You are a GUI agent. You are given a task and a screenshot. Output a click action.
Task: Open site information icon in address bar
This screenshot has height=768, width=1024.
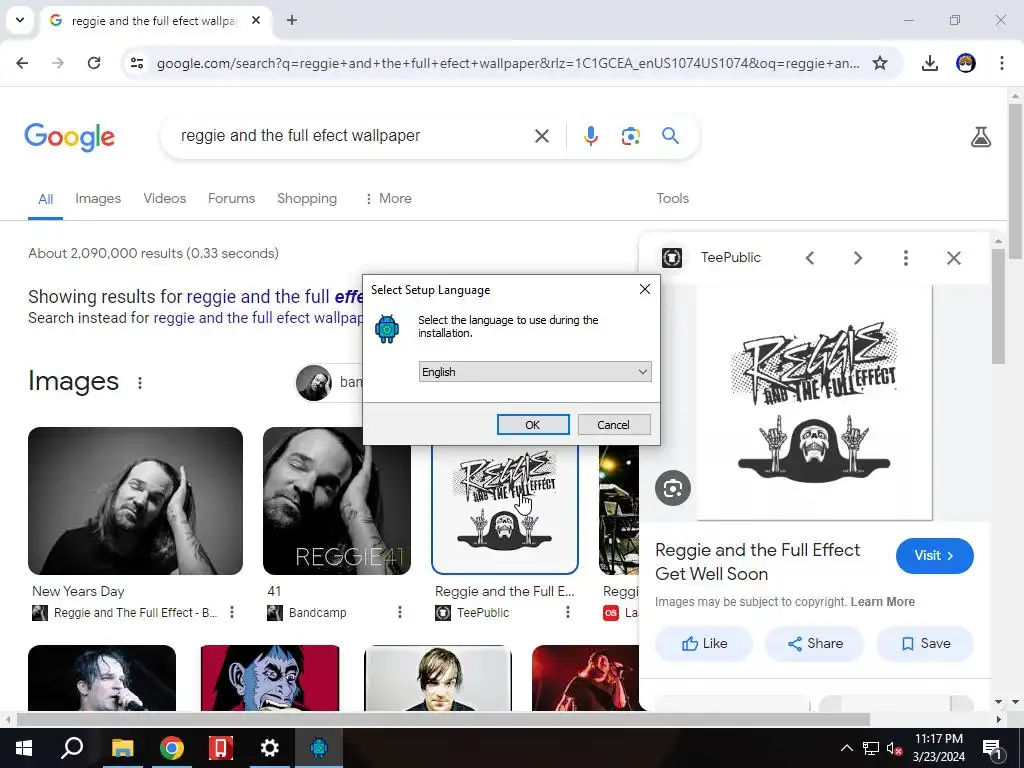(136, 63)
